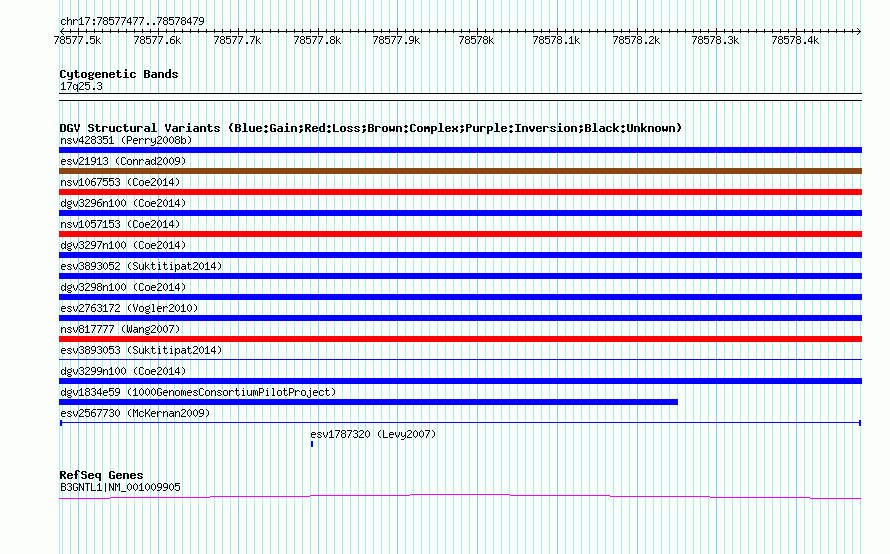This screenshot has width=890, height=554.
Task: Click the 78578k ruler tick label
Action: (476, 40)
